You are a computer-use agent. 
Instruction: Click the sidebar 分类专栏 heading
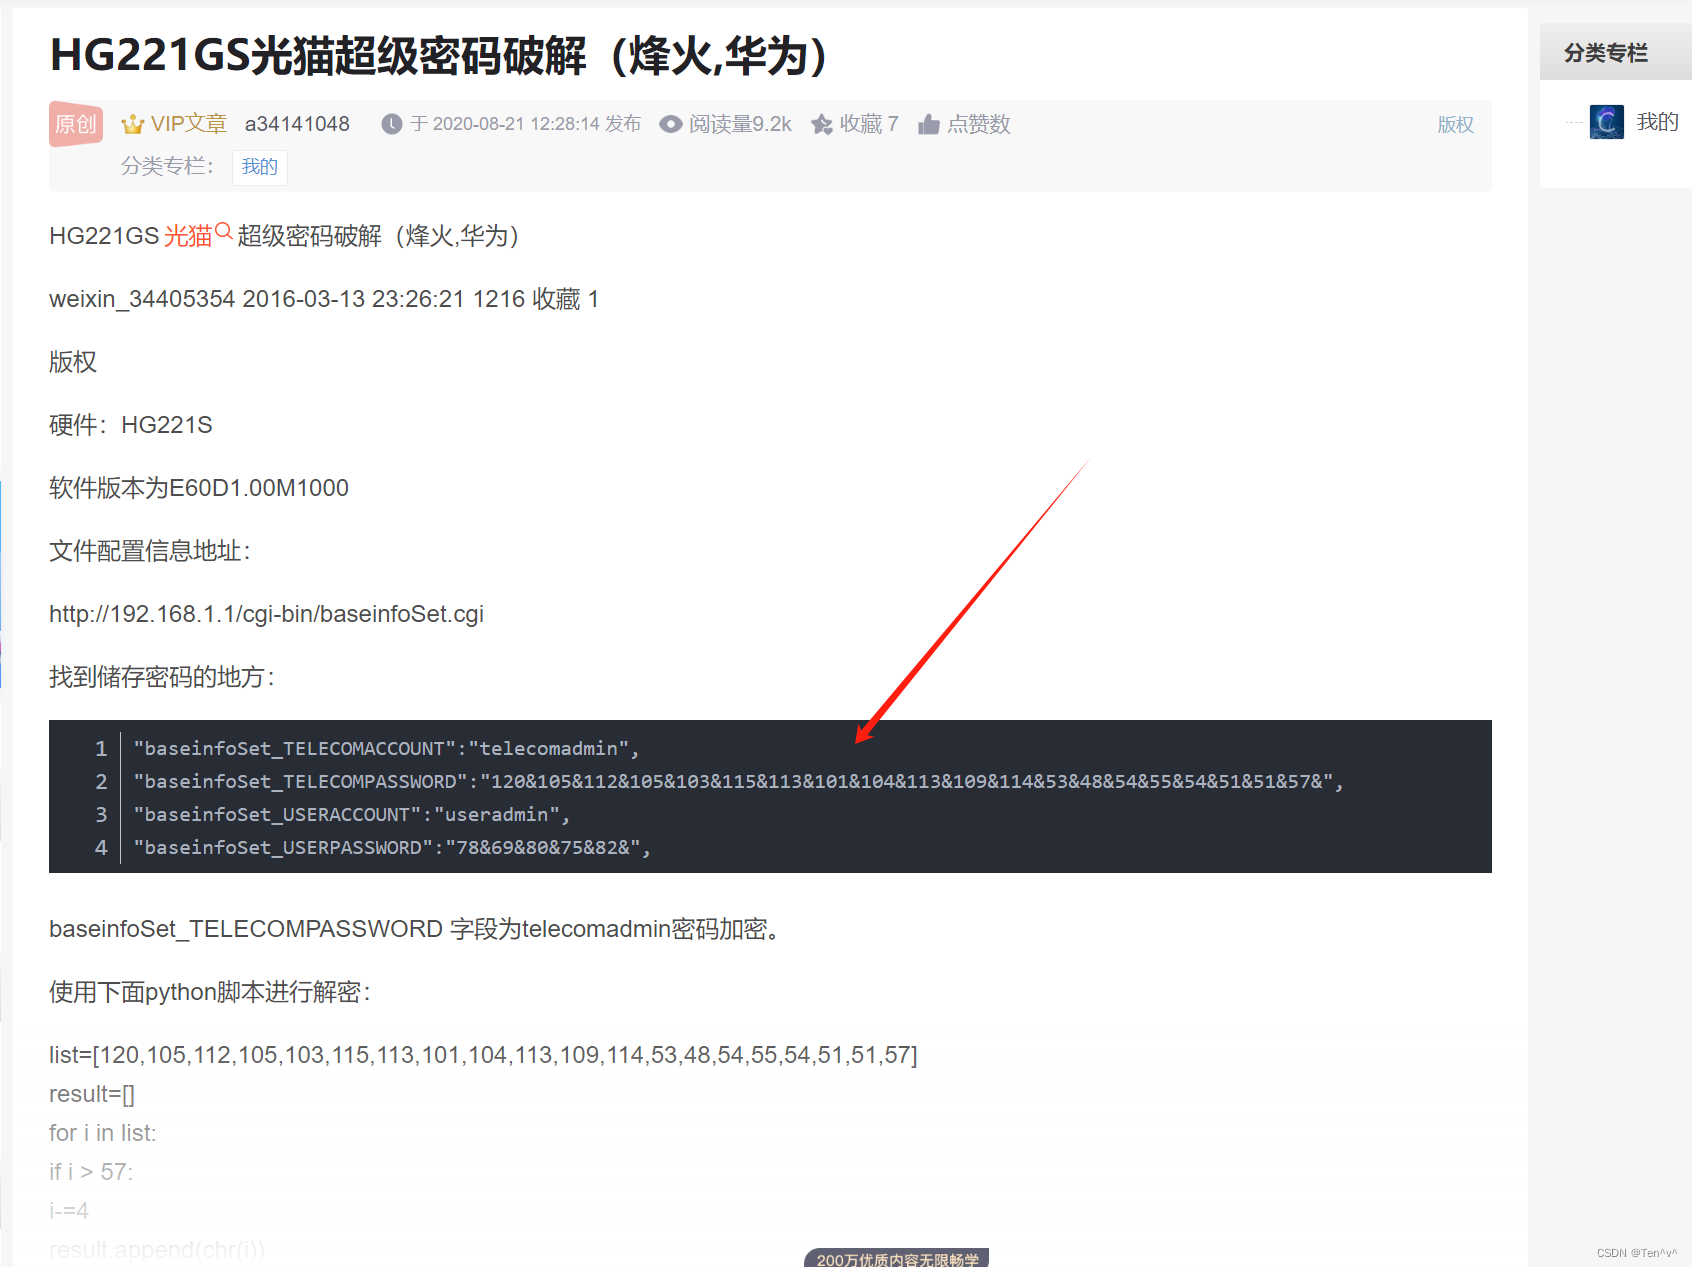(1606, 53)
